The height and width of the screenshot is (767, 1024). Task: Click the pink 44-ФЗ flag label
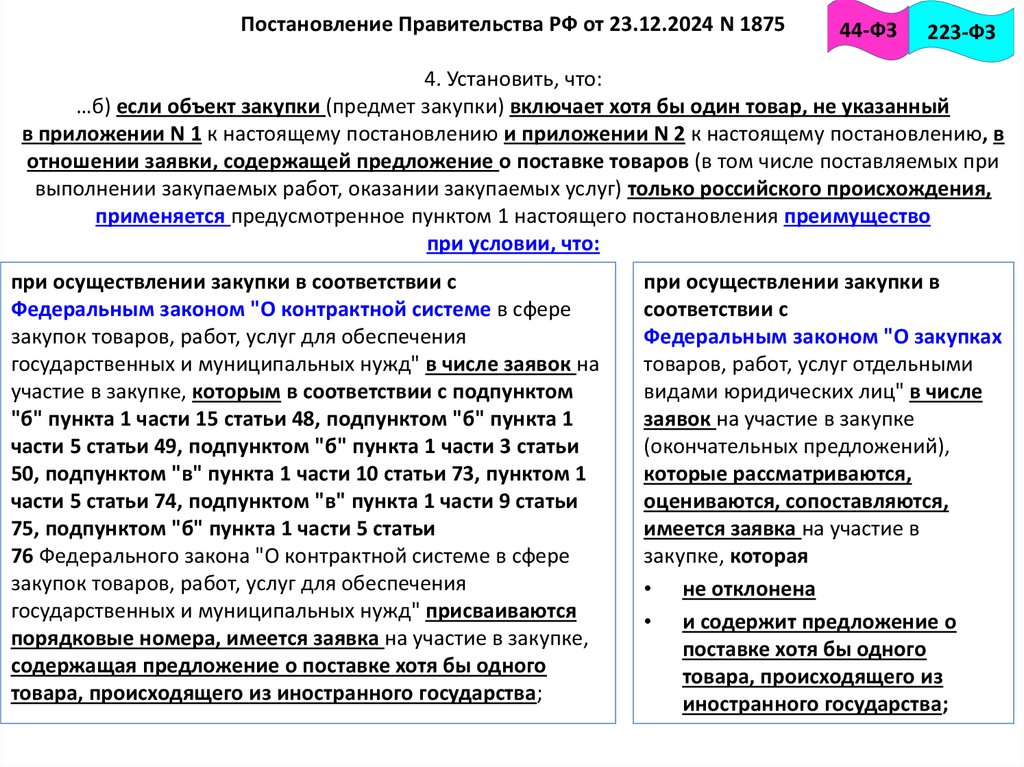tap(867, 30)
